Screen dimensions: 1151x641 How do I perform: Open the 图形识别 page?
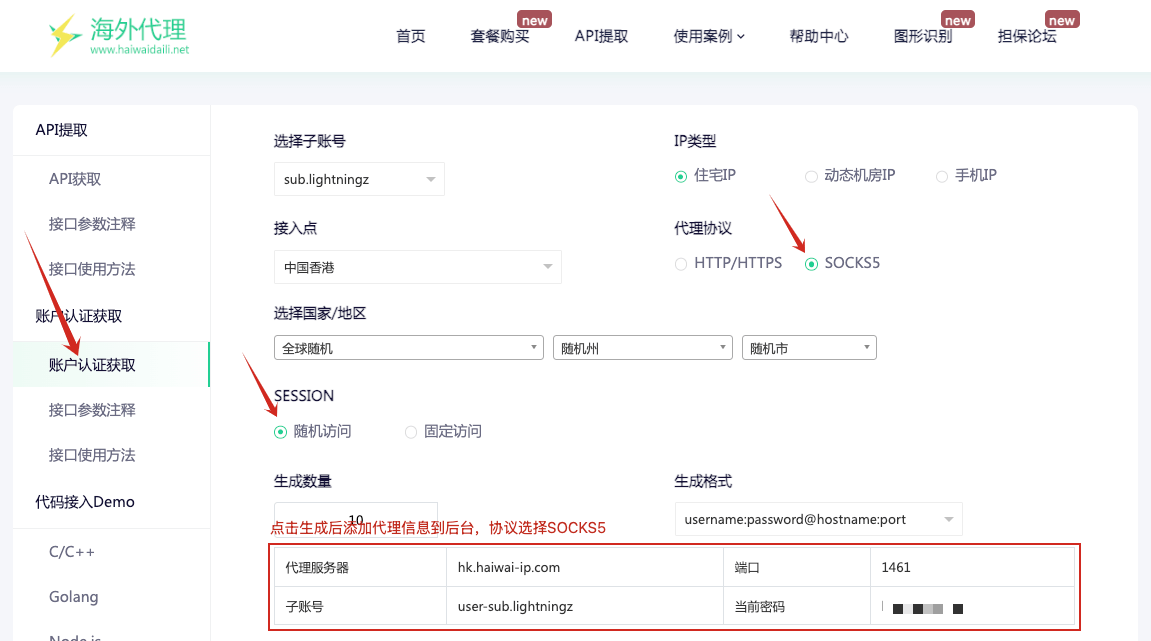tap(922, 36)
